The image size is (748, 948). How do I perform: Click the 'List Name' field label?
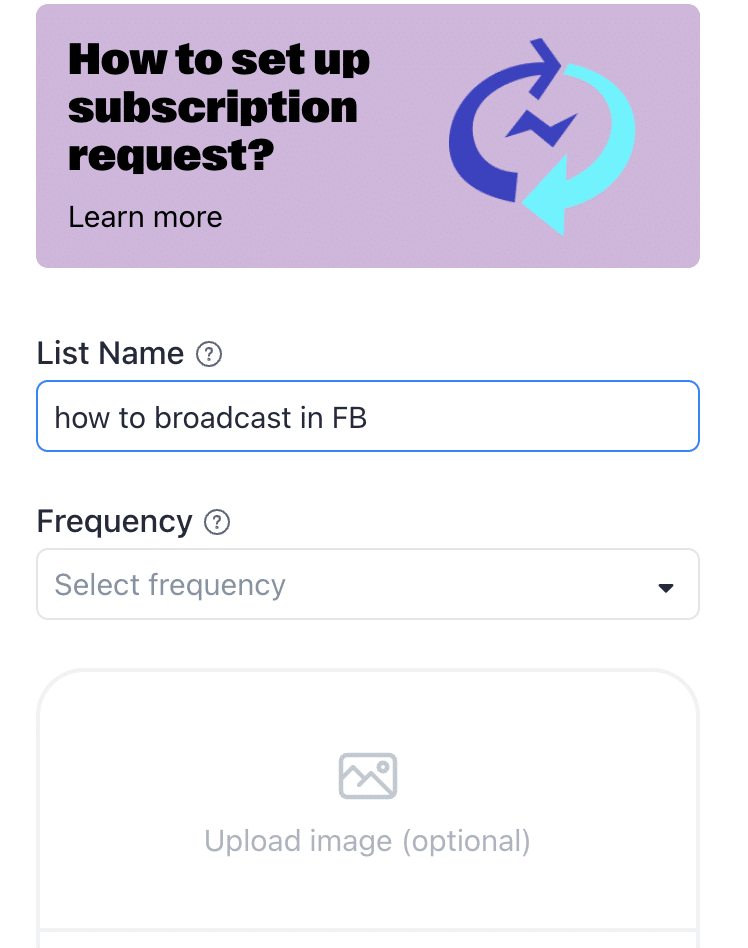tap(110, 353)
